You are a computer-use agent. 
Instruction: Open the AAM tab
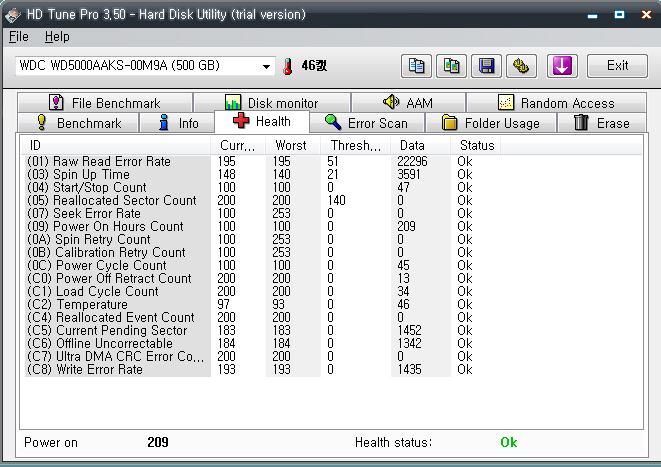tap(408, 103)
